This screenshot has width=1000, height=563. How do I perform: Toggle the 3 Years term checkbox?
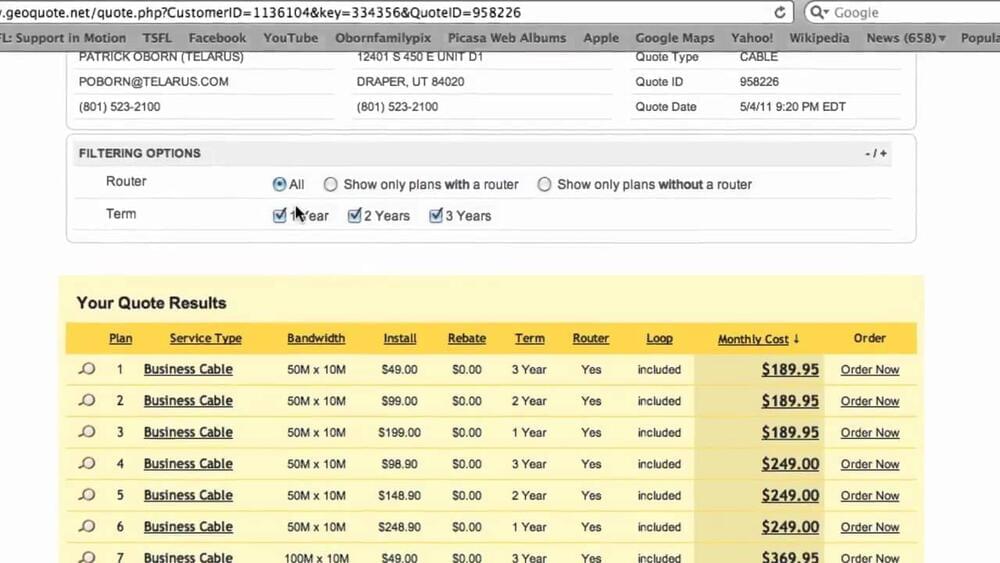(x=435, y=216)
